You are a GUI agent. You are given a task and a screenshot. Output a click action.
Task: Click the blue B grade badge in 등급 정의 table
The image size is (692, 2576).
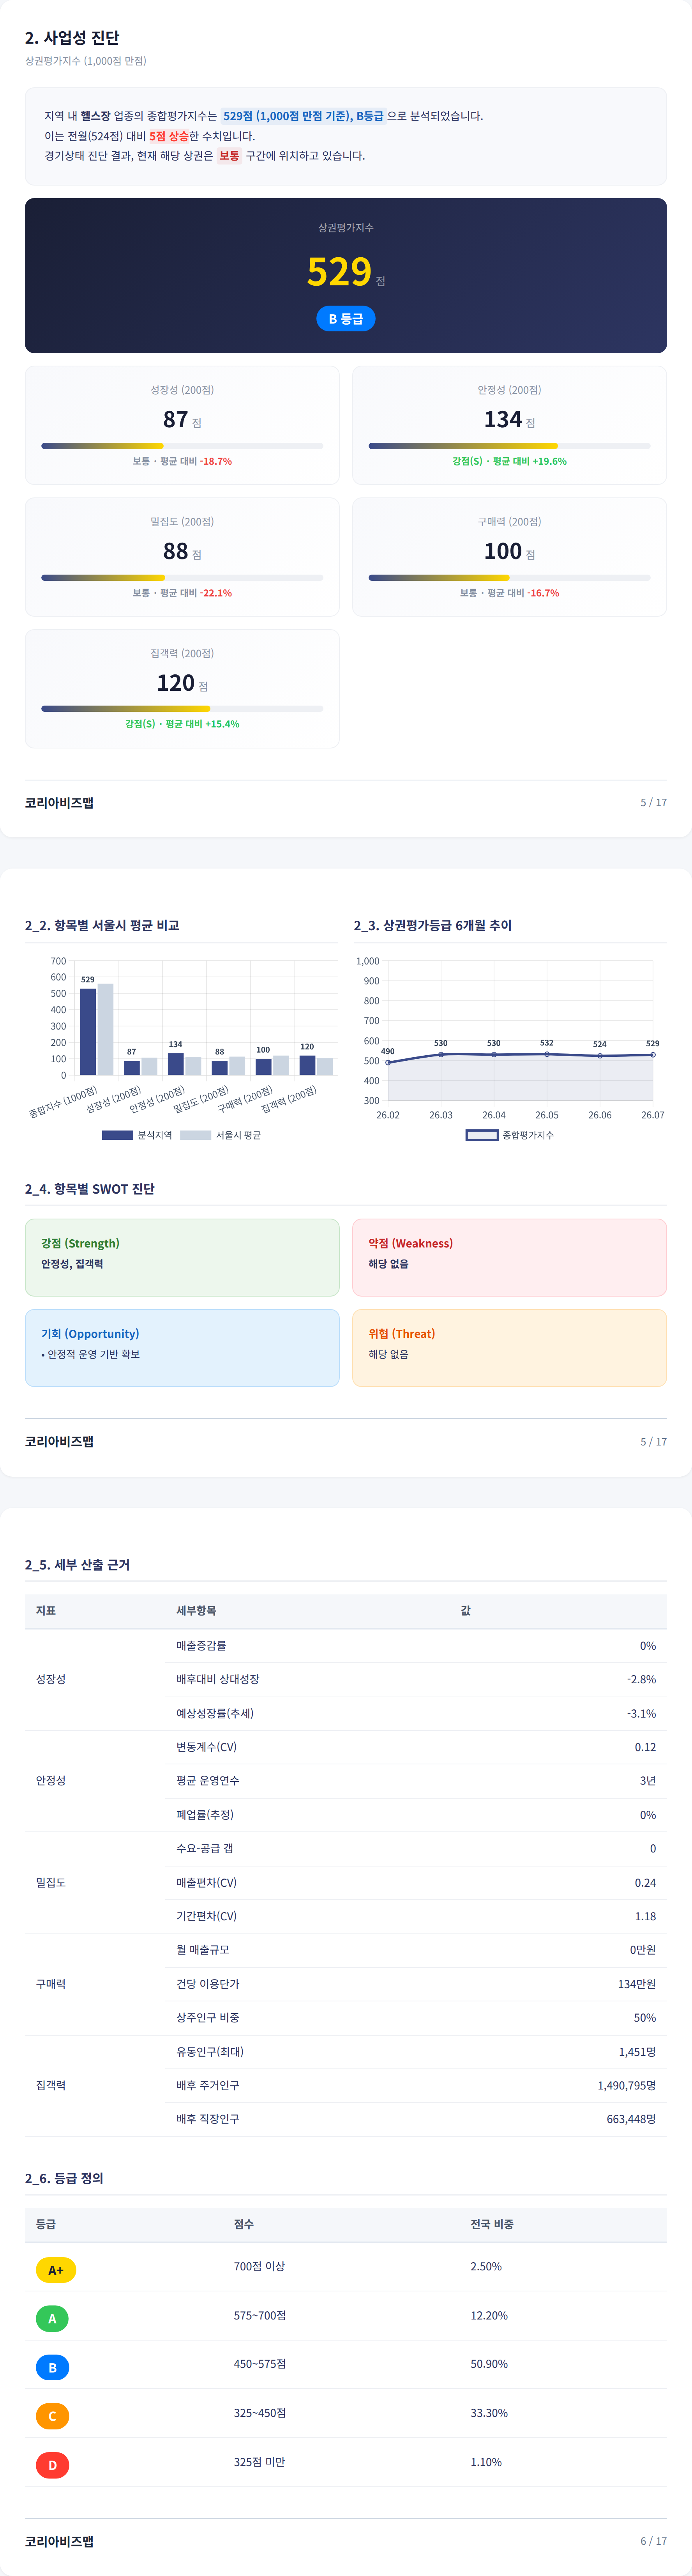click(x=52, y=2368)
